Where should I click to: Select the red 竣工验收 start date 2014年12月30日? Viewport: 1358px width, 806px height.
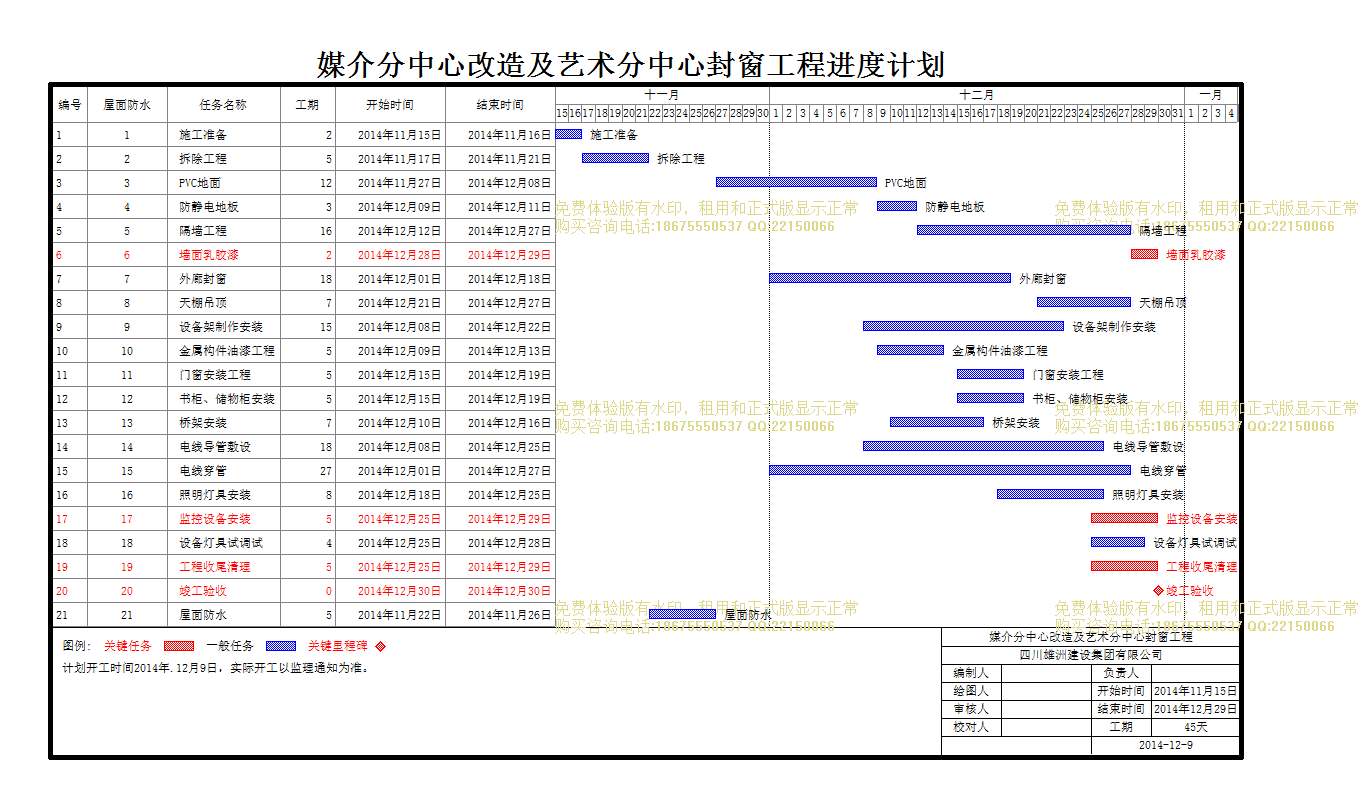(x=390, y=590)
